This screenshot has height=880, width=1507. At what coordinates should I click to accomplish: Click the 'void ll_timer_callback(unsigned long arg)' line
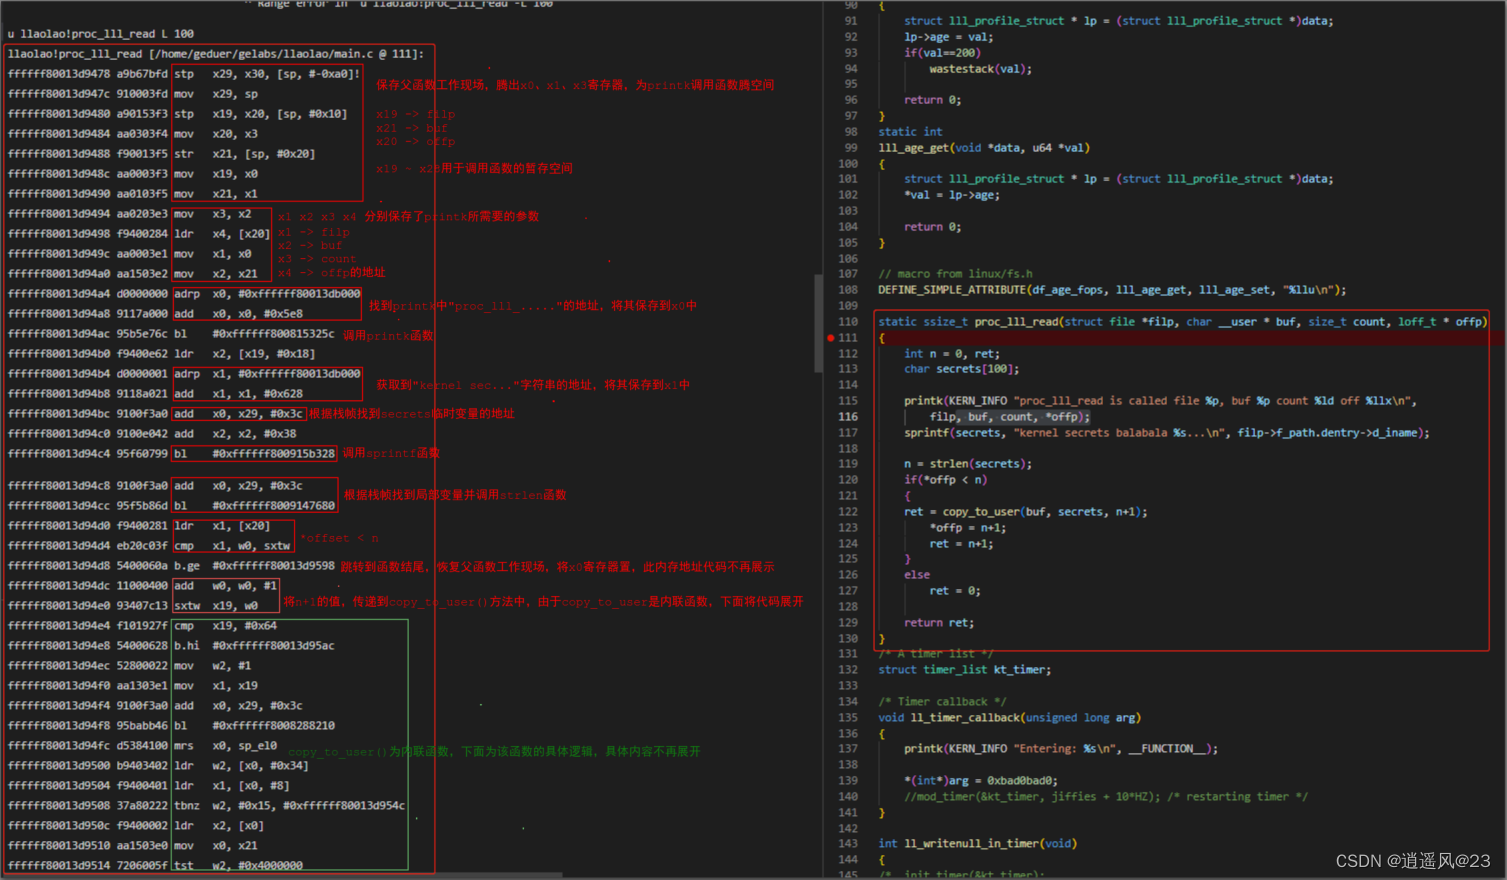click(x=1009, y=718)
